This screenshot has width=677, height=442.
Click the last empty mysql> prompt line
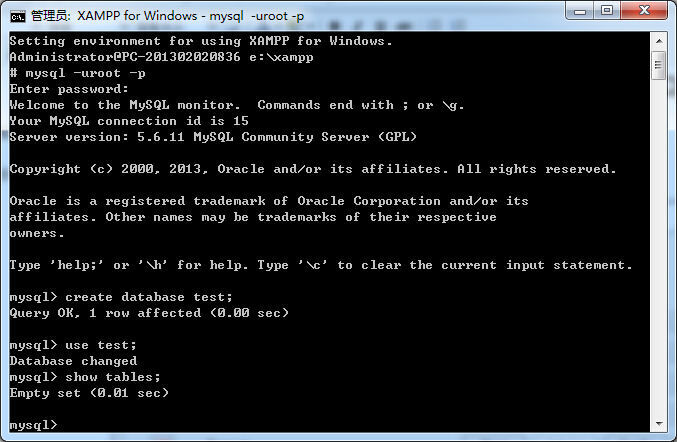34,425
